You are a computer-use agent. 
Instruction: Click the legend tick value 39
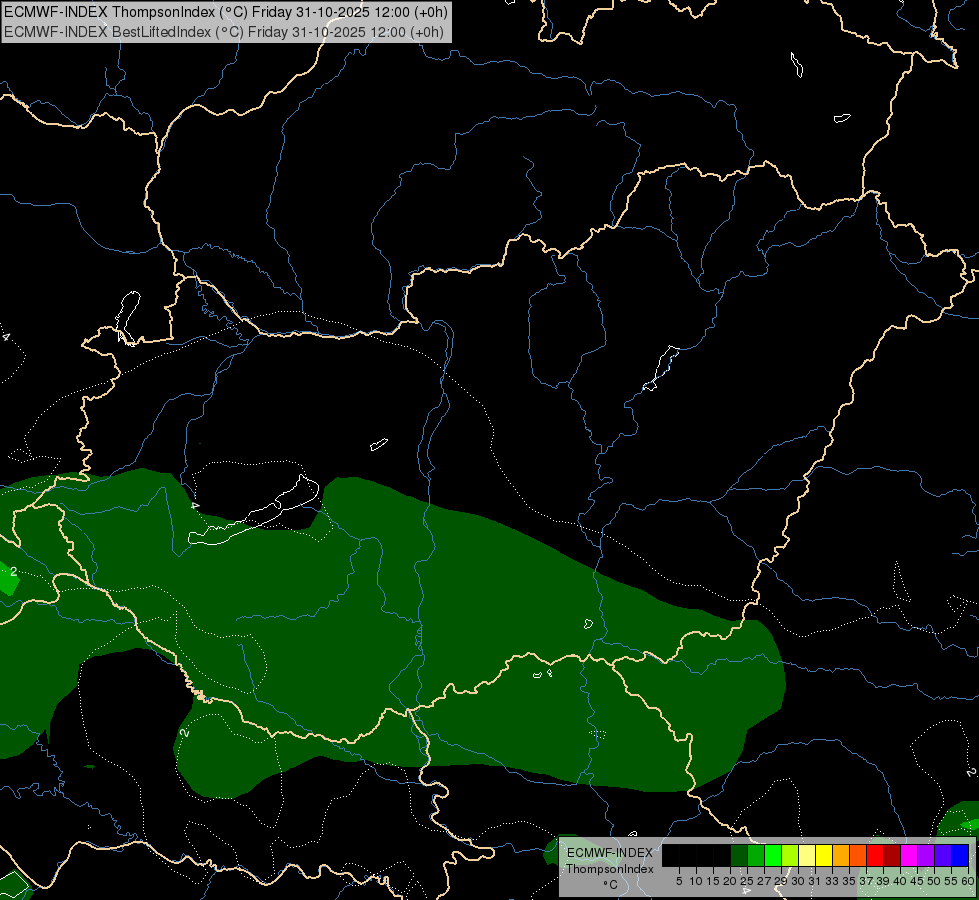tap(883, 881)
